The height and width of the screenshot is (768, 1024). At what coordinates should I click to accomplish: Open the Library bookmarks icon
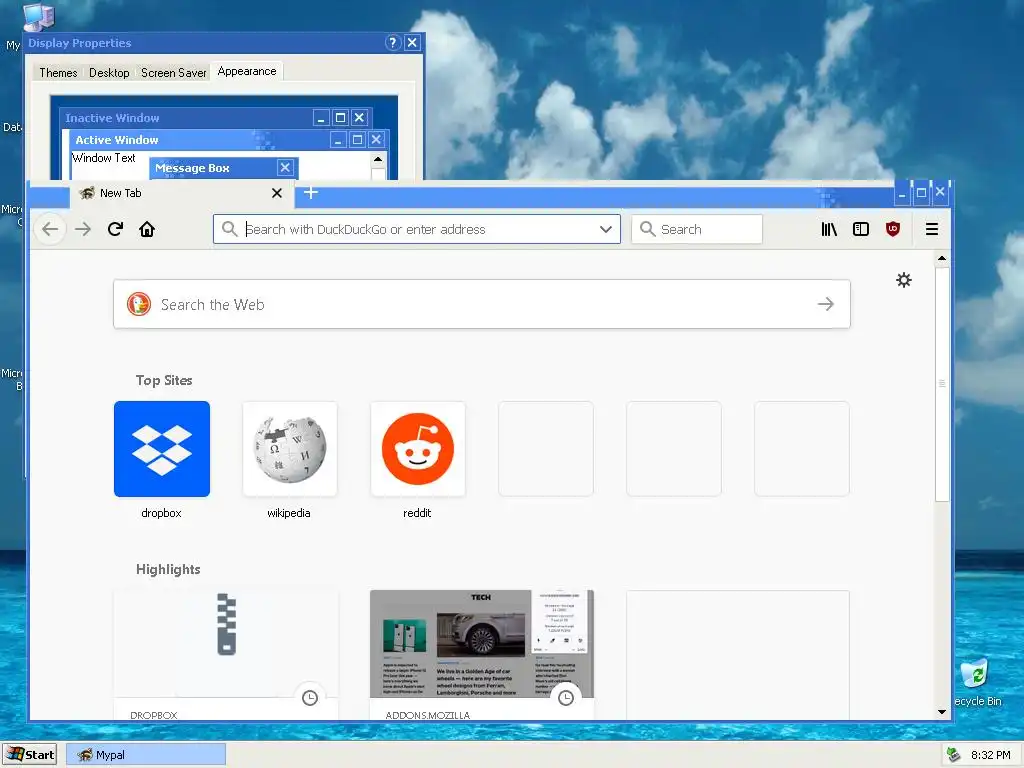(x=829, y=229)
